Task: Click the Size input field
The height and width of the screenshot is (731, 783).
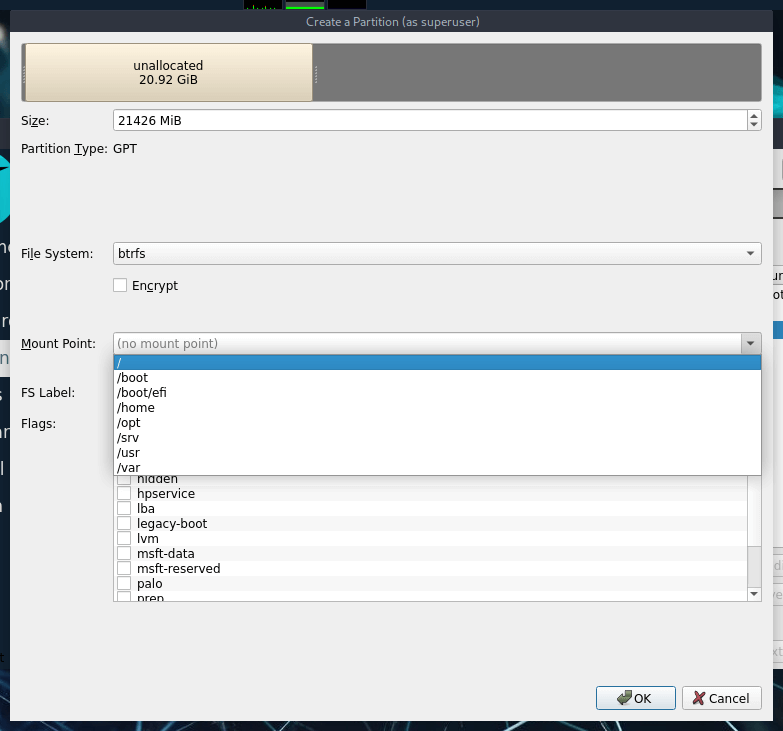Action: pyautogui.click(x=428, y=120)
